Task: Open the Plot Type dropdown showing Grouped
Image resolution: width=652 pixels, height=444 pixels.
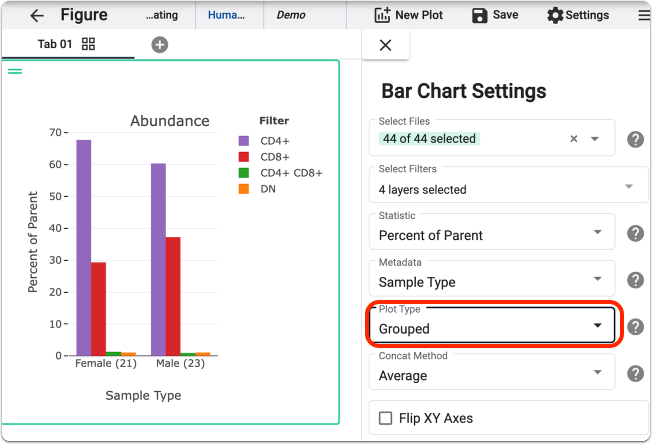Action: click(492, 325)
